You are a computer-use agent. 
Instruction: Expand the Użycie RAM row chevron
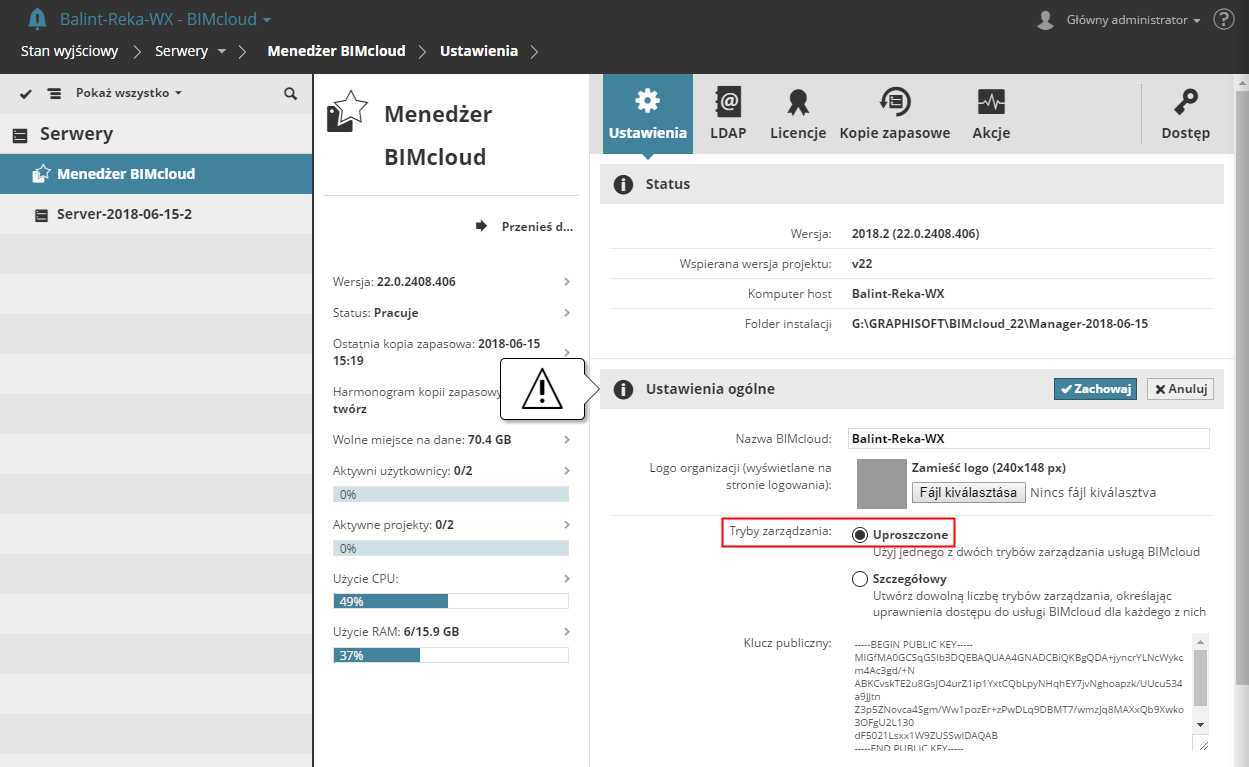(567, 632)
